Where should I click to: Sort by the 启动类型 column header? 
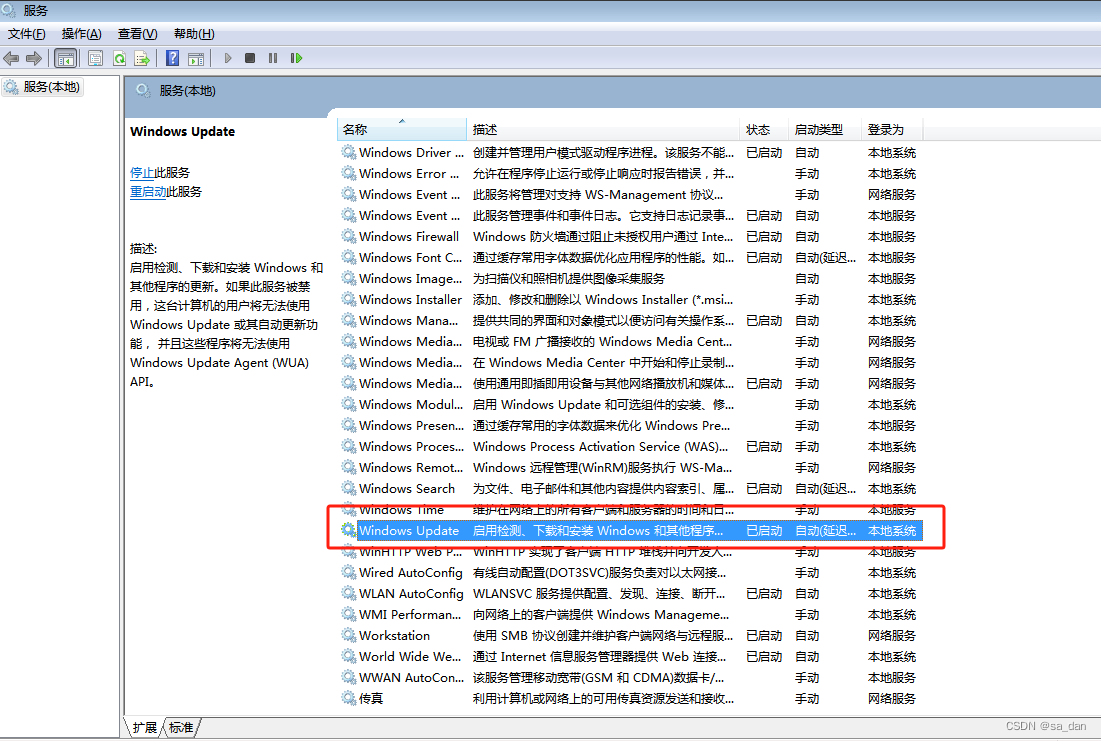tap(825, 129)
